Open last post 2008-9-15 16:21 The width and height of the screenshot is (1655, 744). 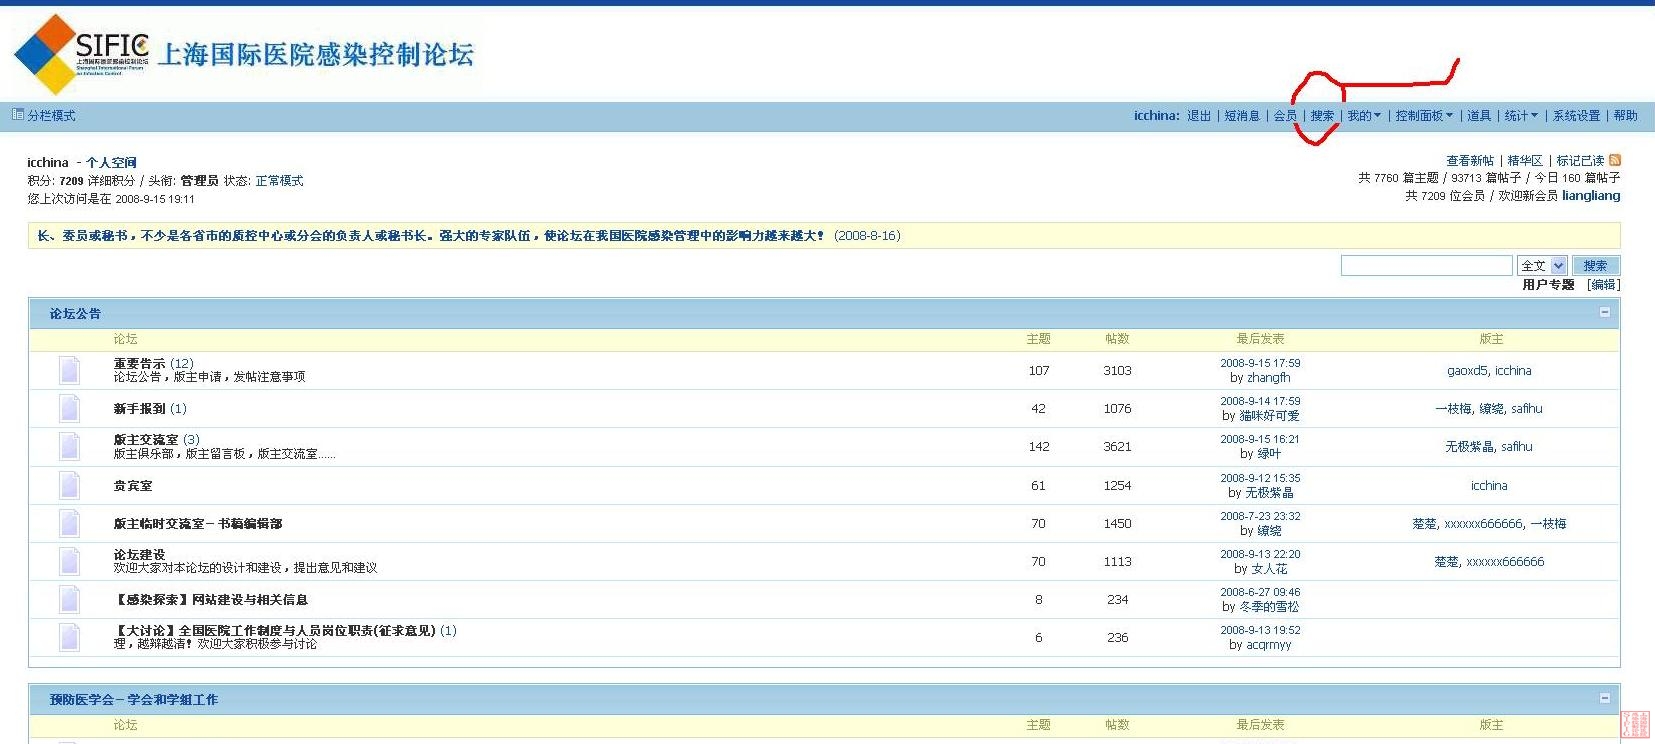click(1260, 439)
